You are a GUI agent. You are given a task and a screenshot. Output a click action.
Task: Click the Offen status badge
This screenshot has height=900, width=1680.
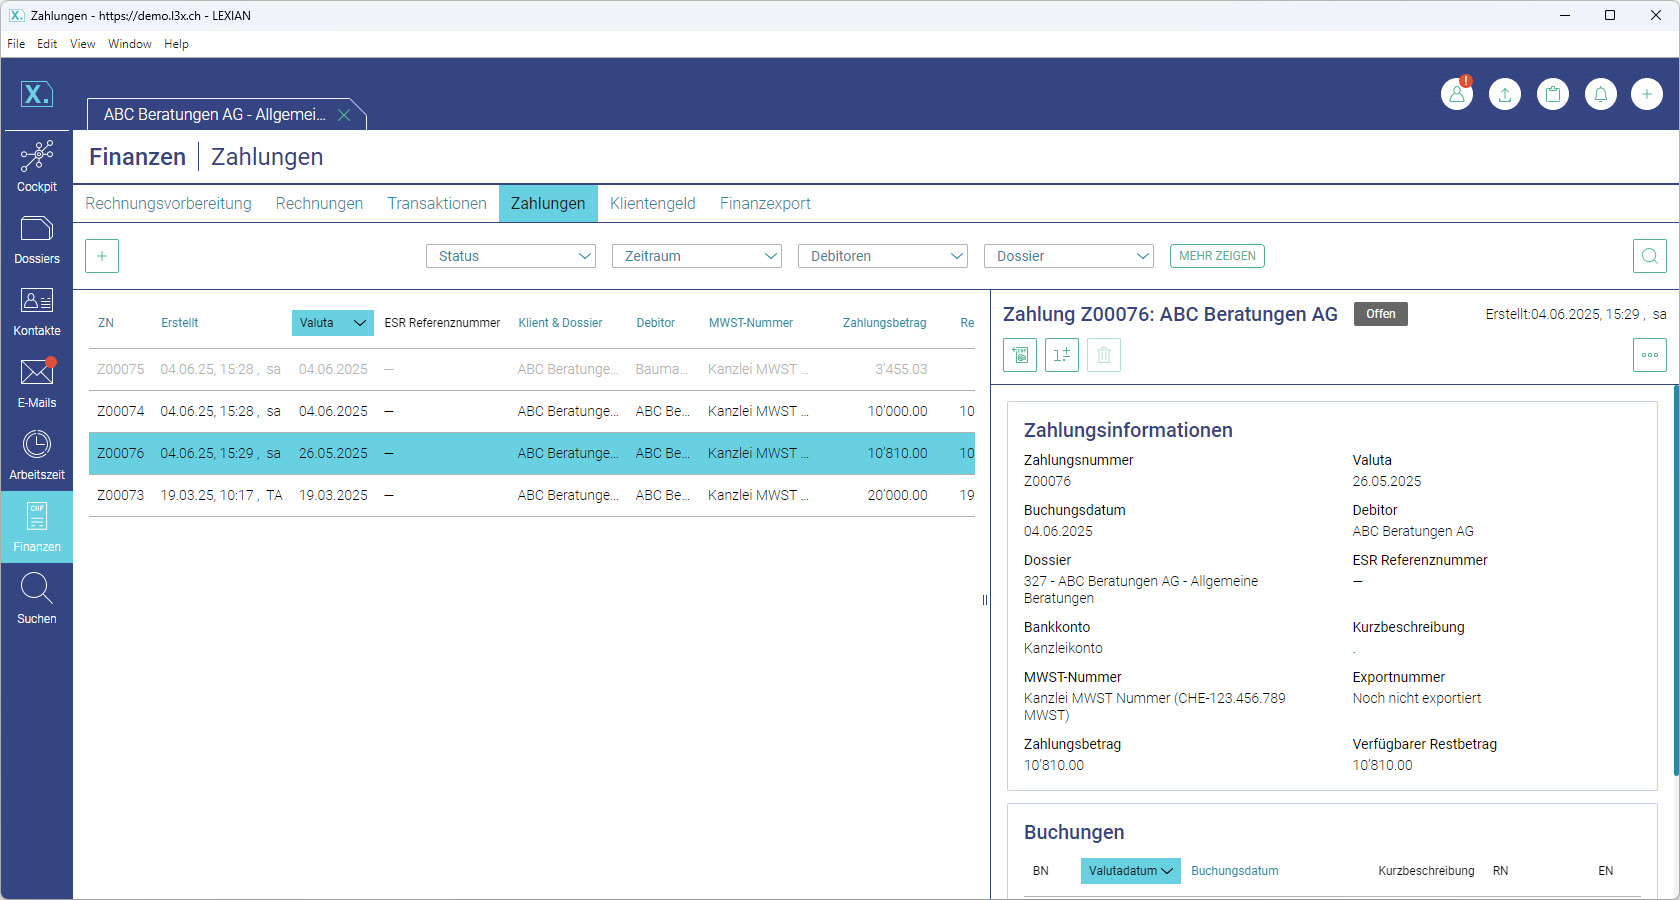[1381, 314]
